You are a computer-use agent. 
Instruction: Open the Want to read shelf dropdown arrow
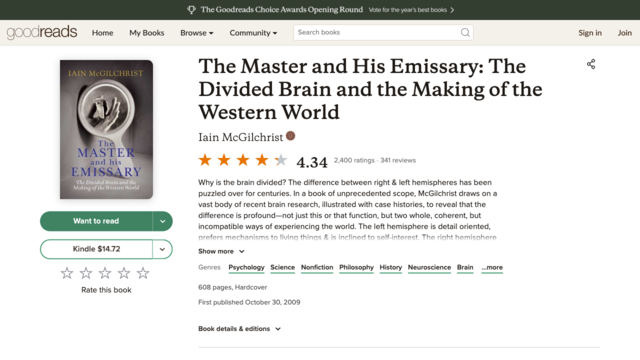(x=162, y=221)
